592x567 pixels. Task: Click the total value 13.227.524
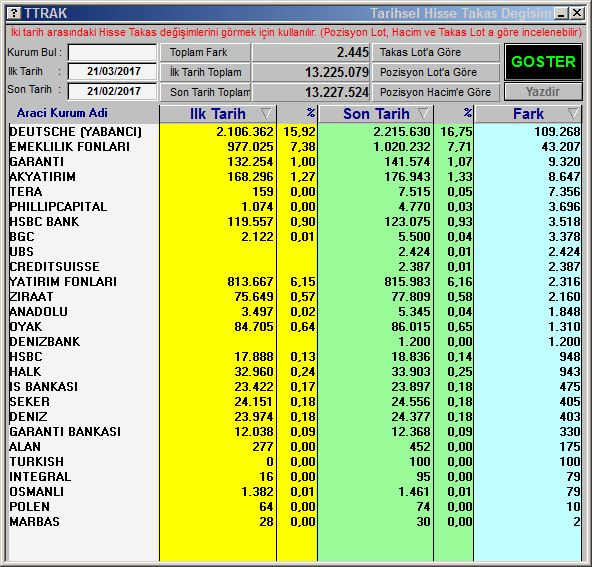click(x=337, y=92)
